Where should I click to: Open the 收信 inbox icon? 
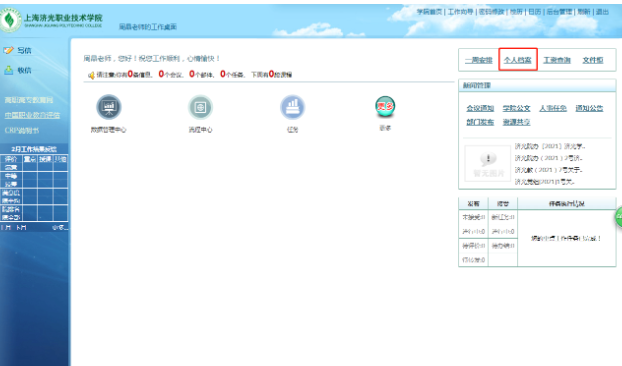[9, 70]
